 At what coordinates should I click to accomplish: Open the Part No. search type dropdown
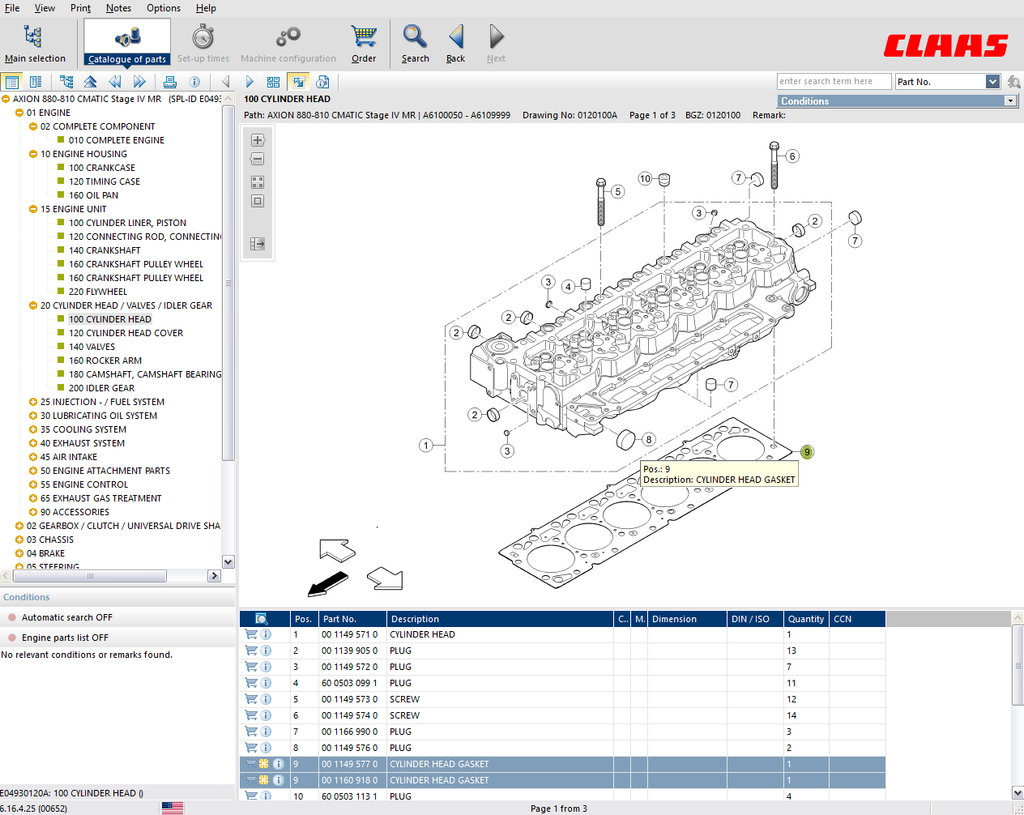tap(993, 82)
